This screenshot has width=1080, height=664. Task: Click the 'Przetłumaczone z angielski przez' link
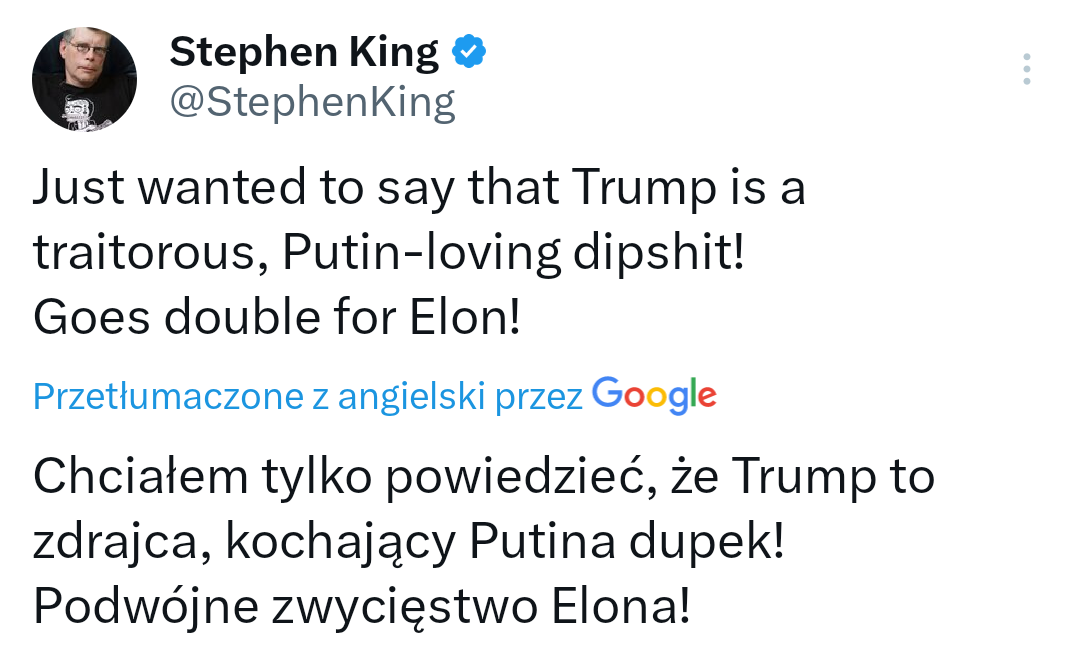[308, 398]
